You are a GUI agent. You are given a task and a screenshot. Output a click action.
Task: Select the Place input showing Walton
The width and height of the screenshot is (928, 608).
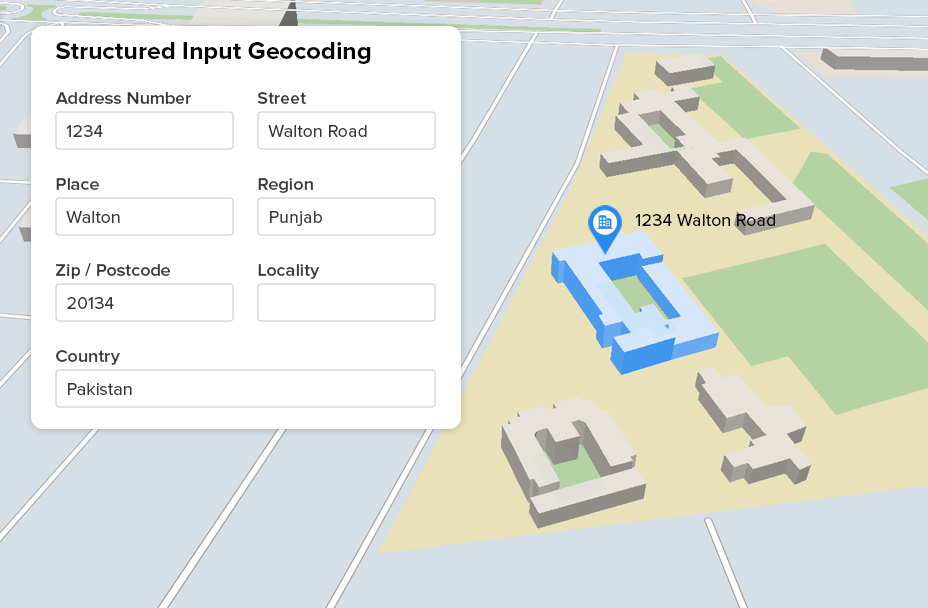tap(144, 217)
